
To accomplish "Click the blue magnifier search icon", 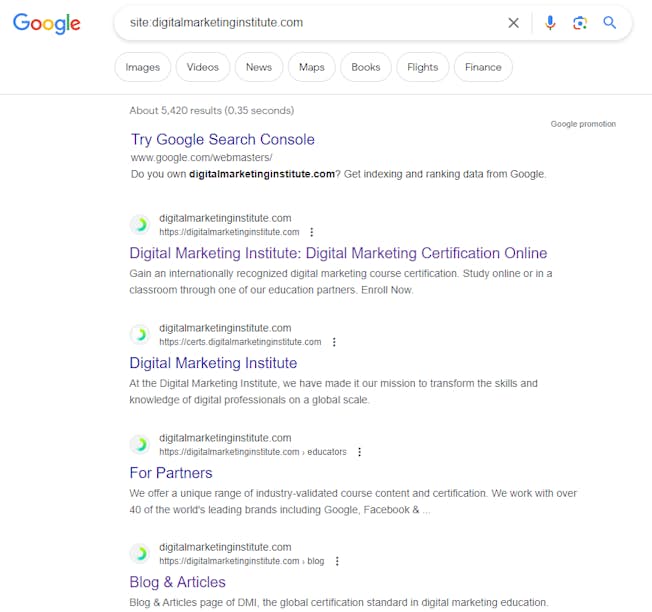I will [610, 22].
